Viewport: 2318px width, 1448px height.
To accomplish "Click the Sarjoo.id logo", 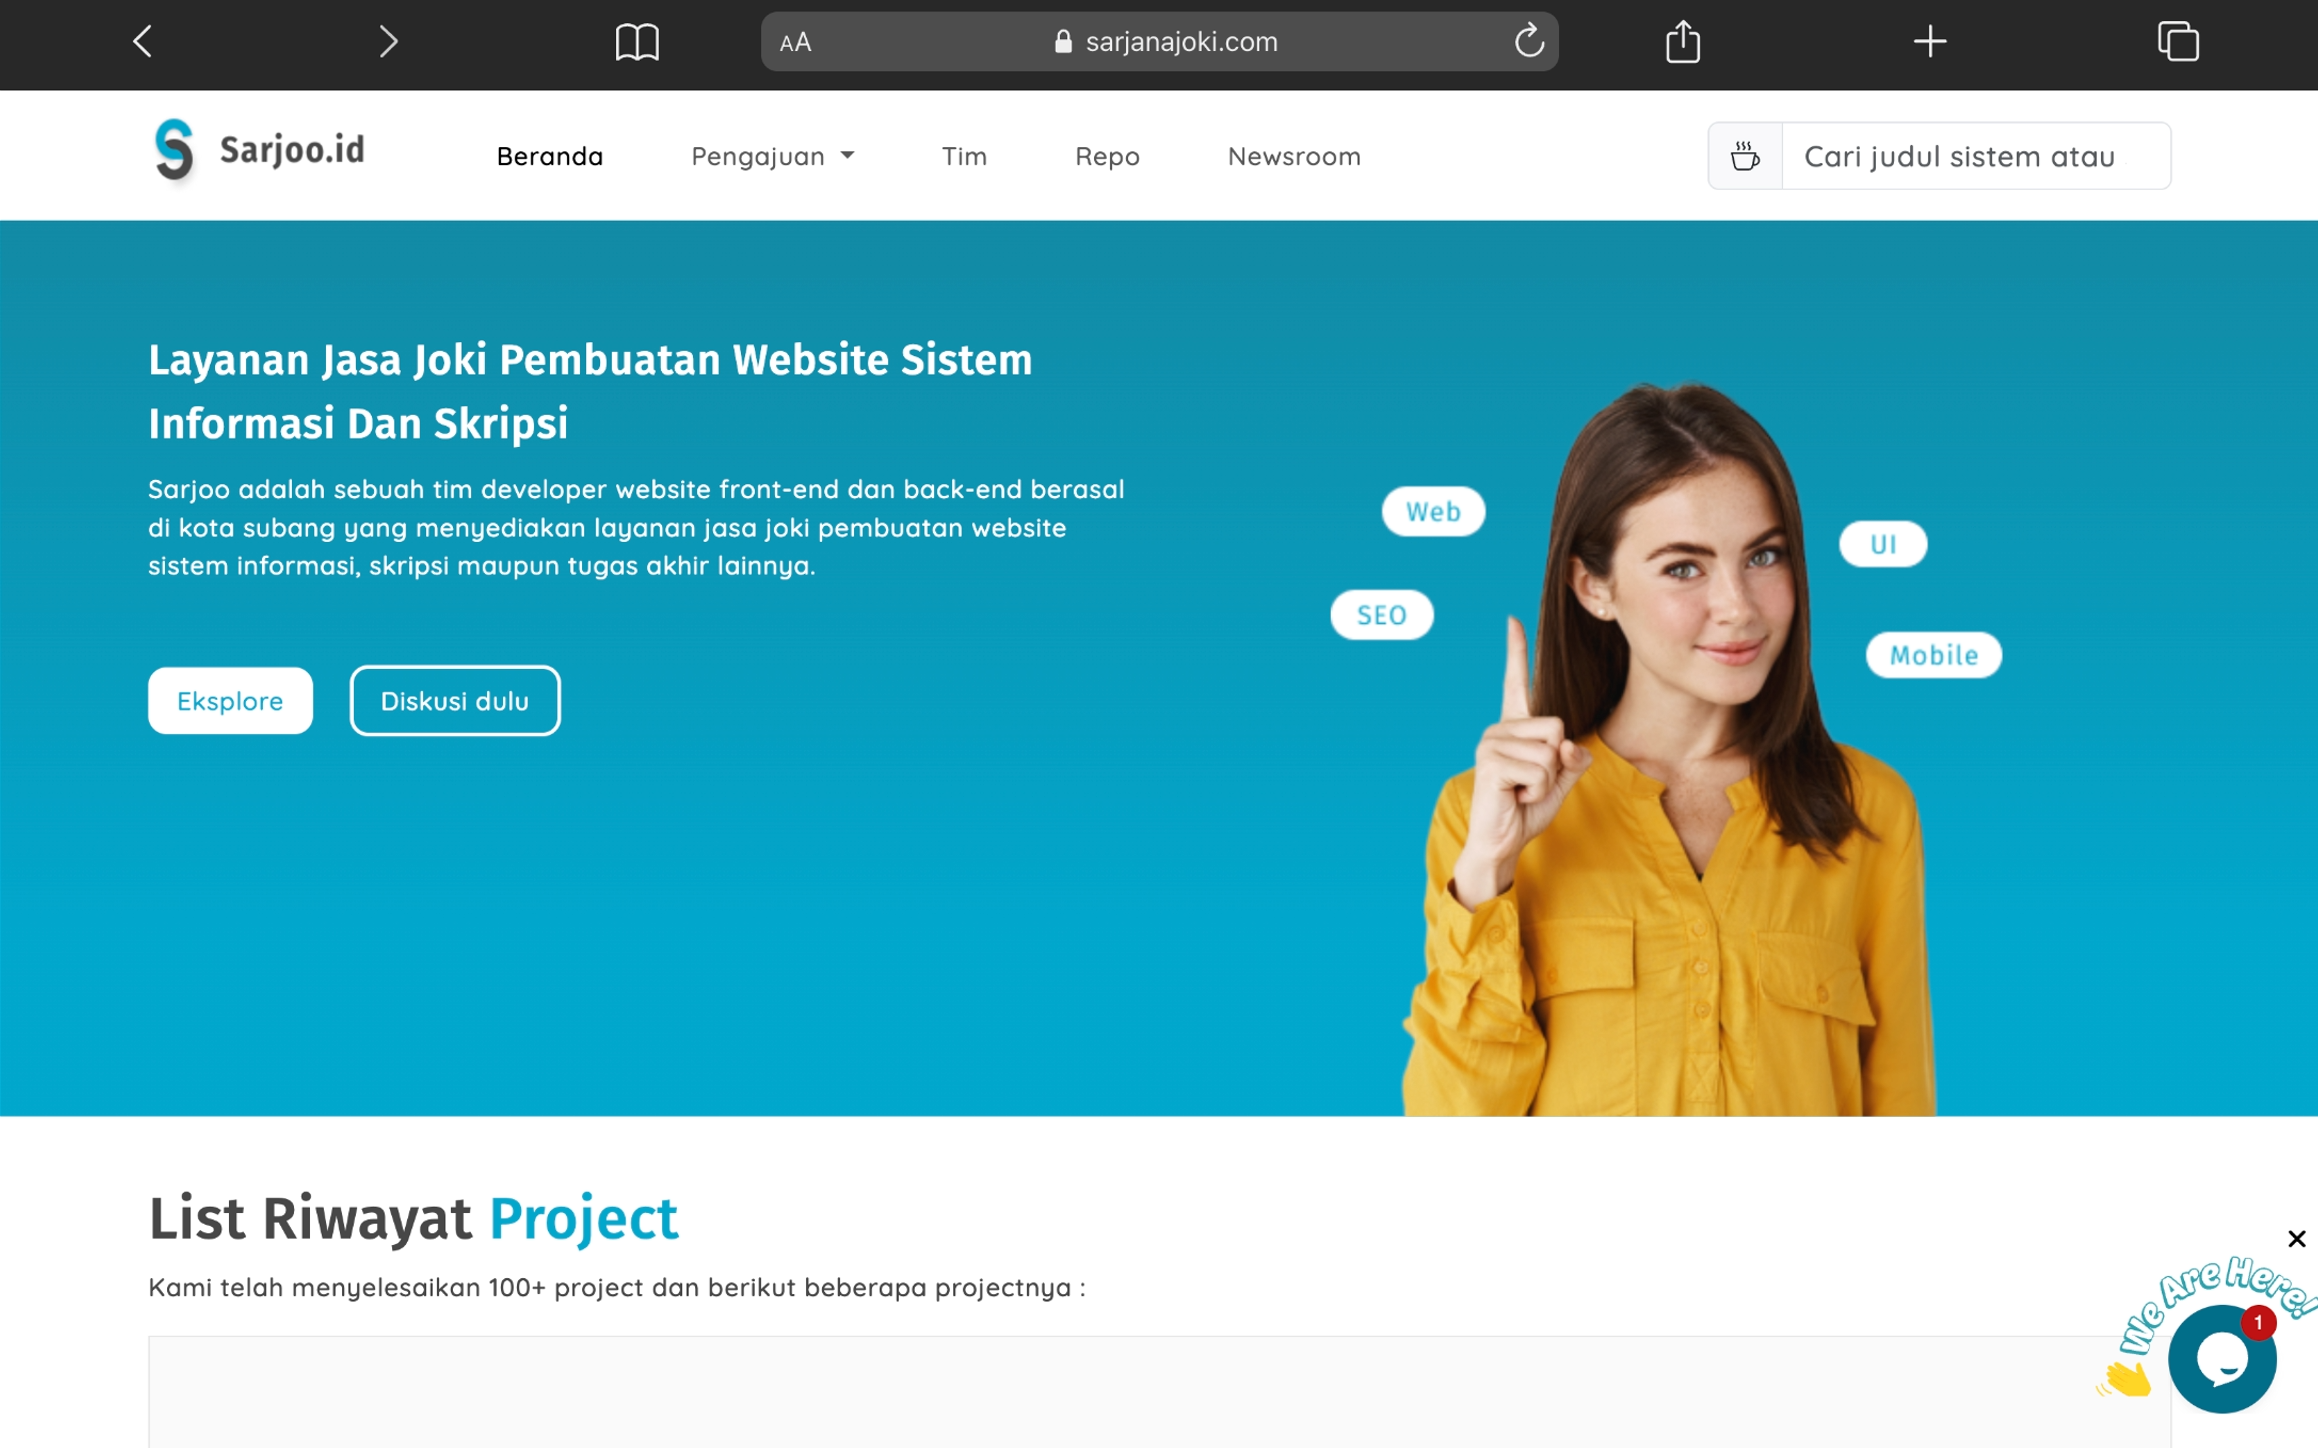I will tap(259, 151).
